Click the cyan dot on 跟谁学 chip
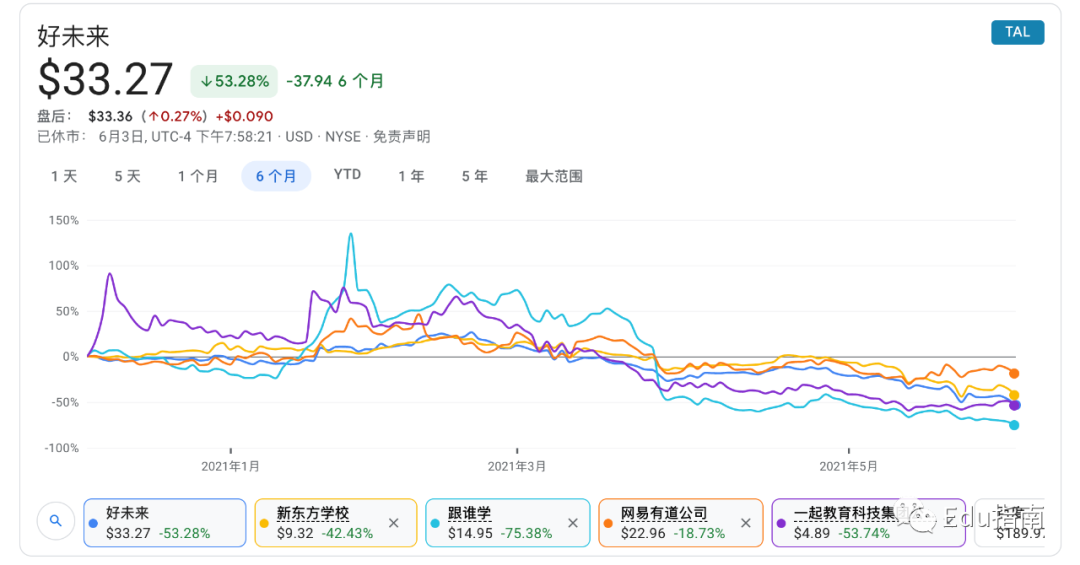The image size is (1080, 565). pyautogui.click(x=435, y=523)
